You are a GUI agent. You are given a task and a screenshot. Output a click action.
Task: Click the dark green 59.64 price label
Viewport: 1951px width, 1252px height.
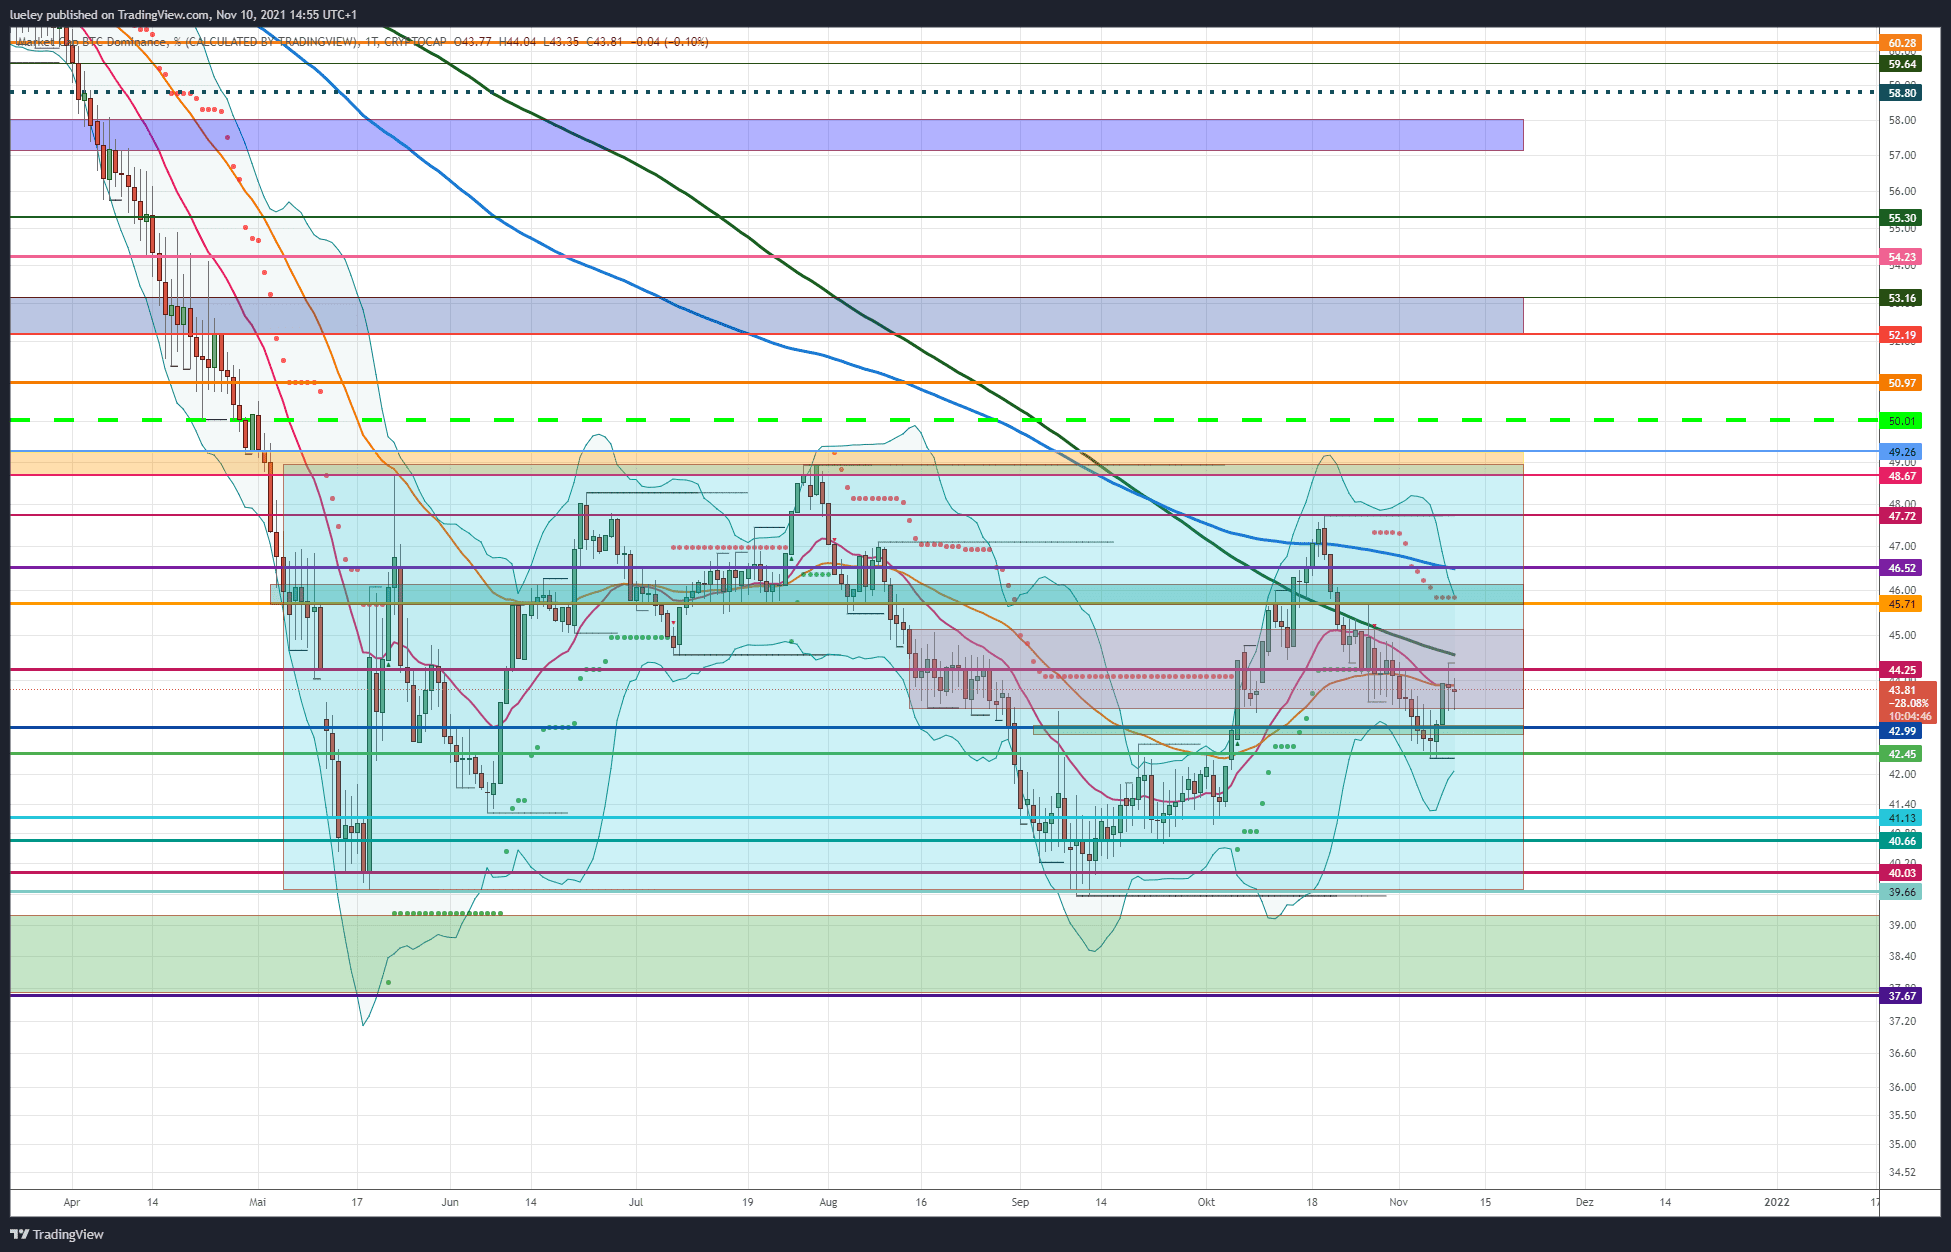point(1902,64)
